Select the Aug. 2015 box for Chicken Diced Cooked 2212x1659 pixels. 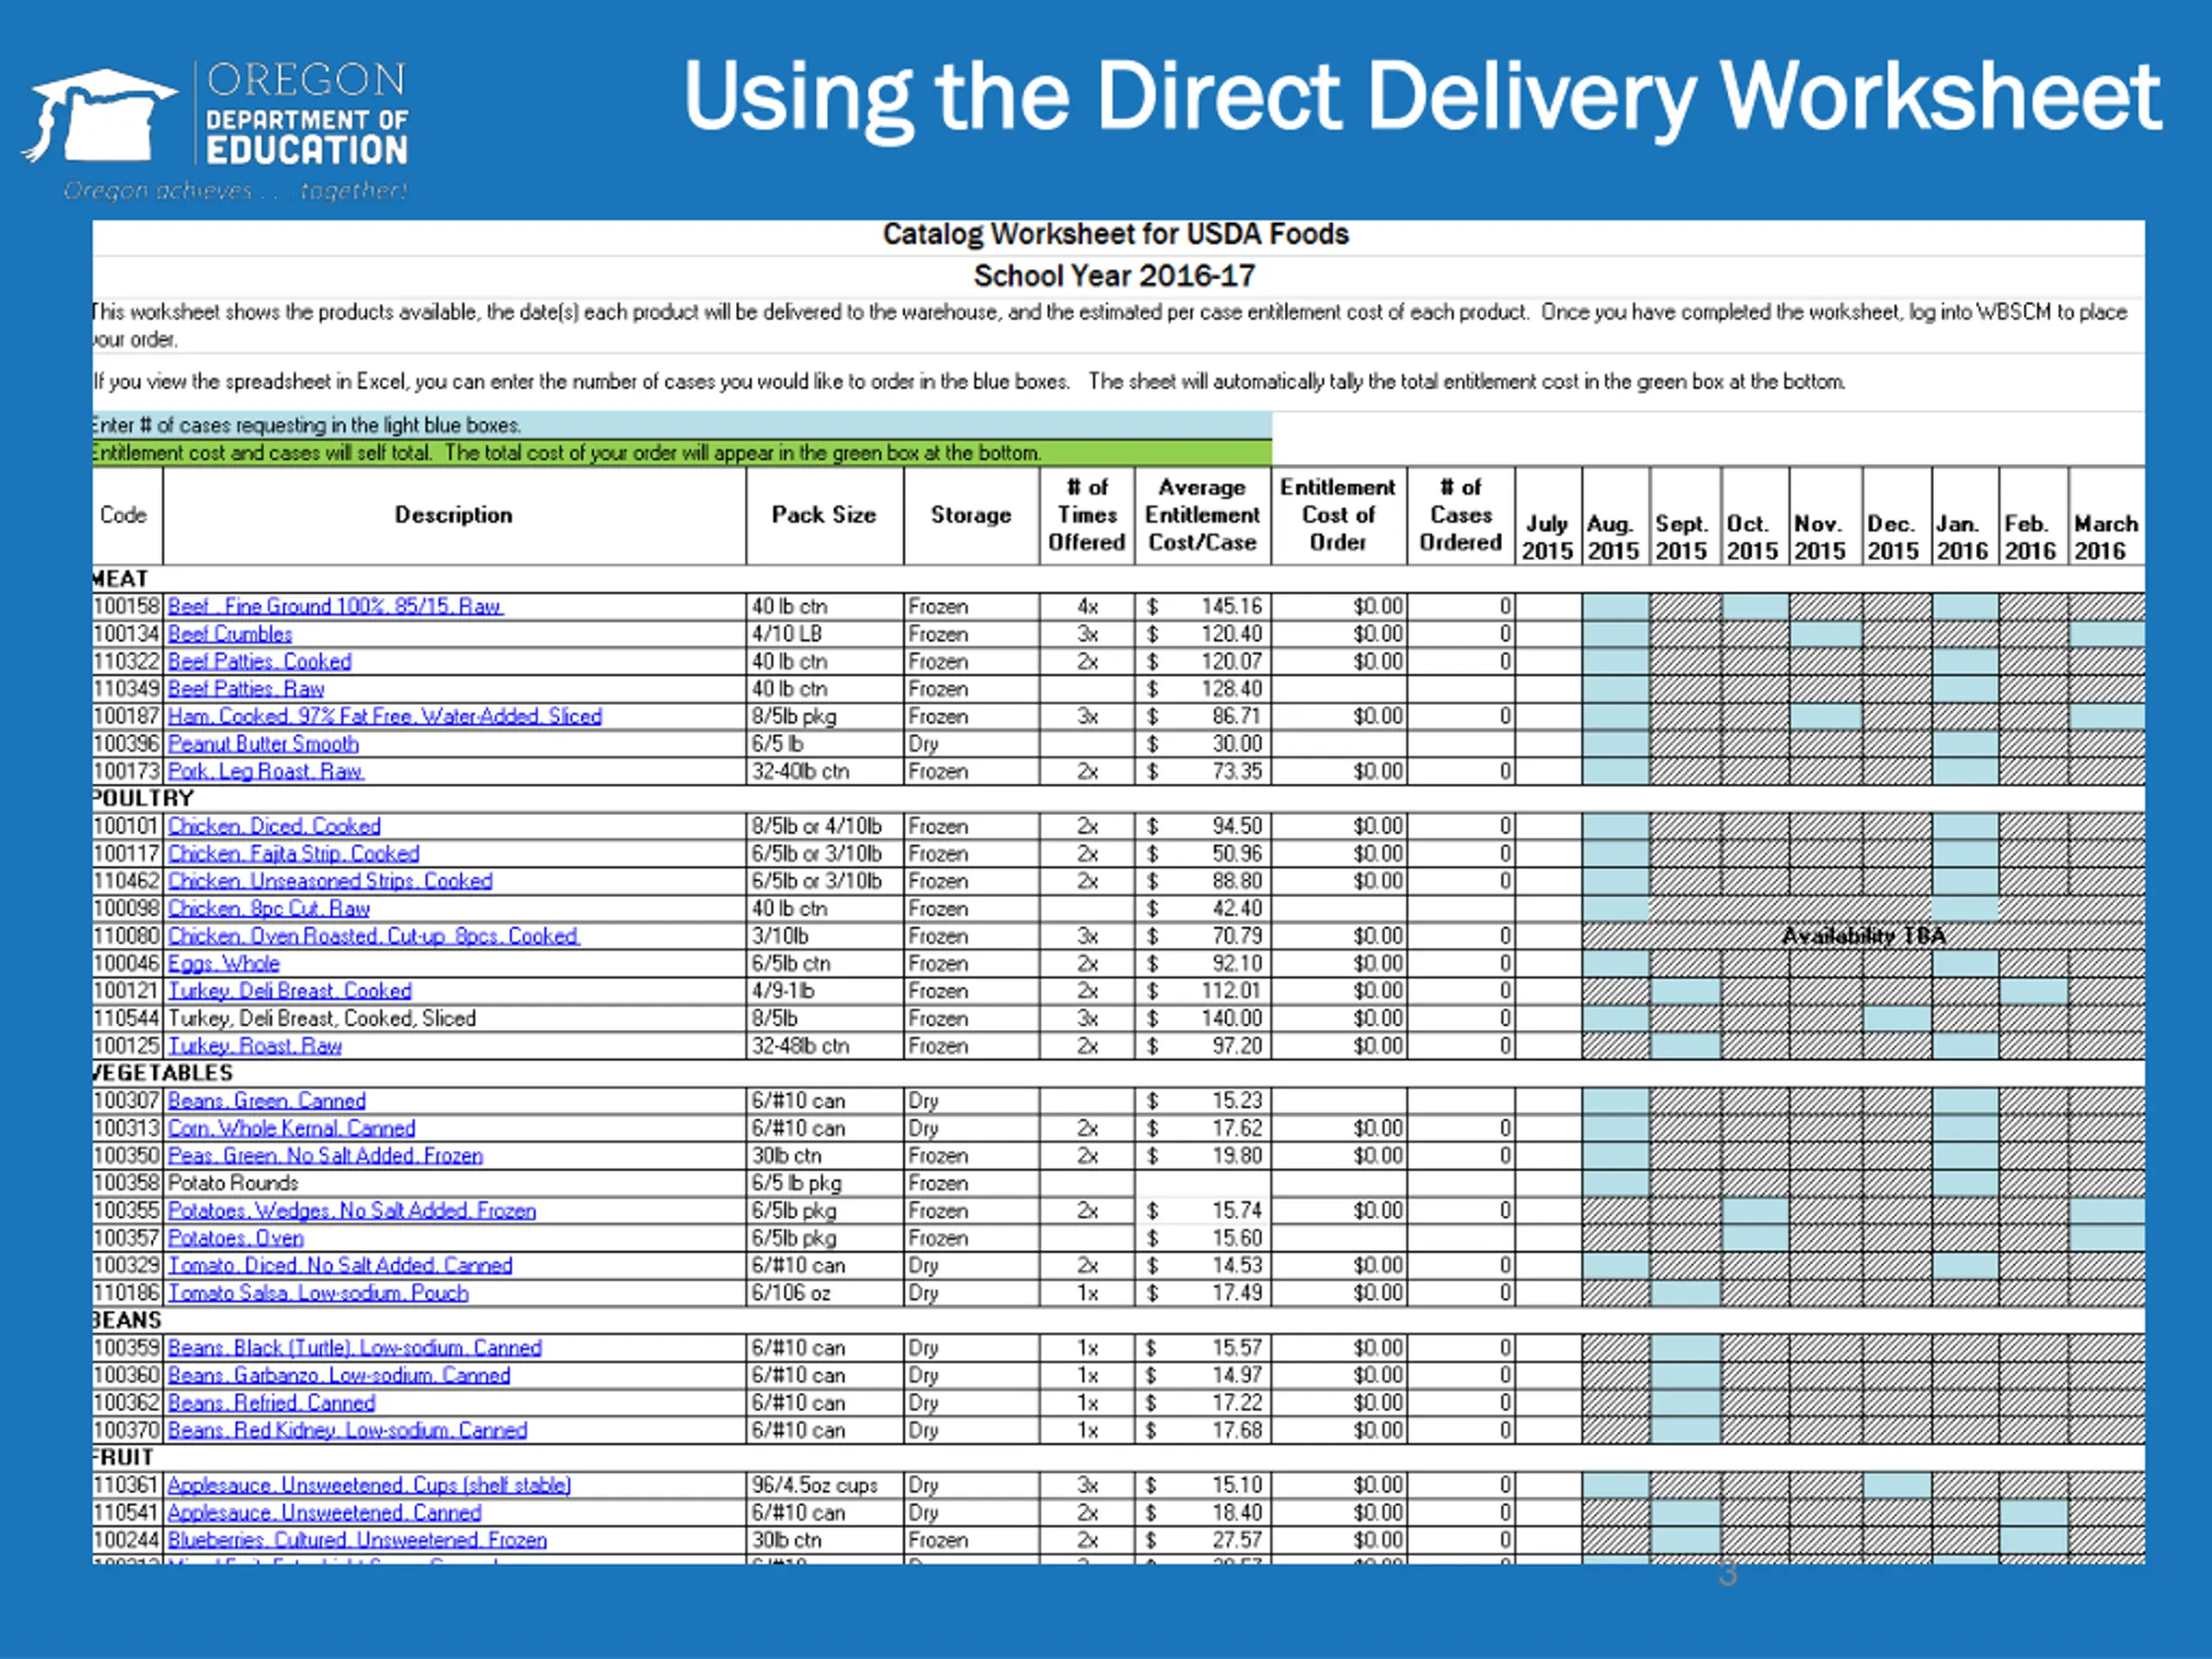point(1616,826)
